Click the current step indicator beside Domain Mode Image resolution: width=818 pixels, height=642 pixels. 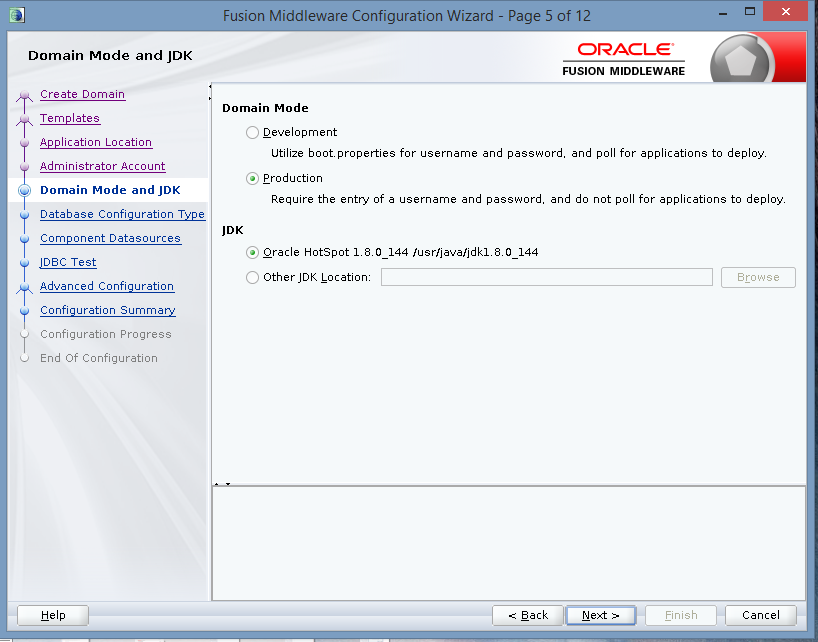click(x=24, y=190)
